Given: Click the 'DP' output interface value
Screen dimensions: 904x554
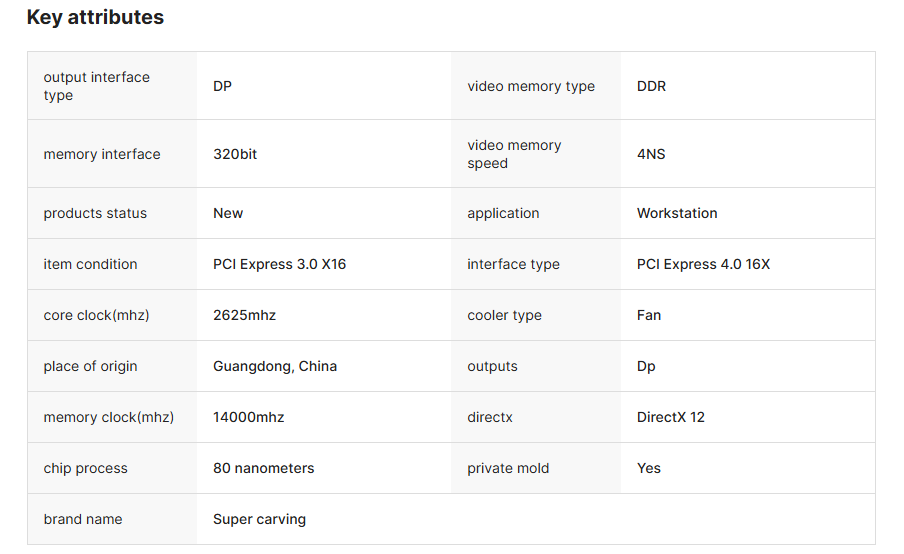Looking at the screenshot, I should pos(223,86).
